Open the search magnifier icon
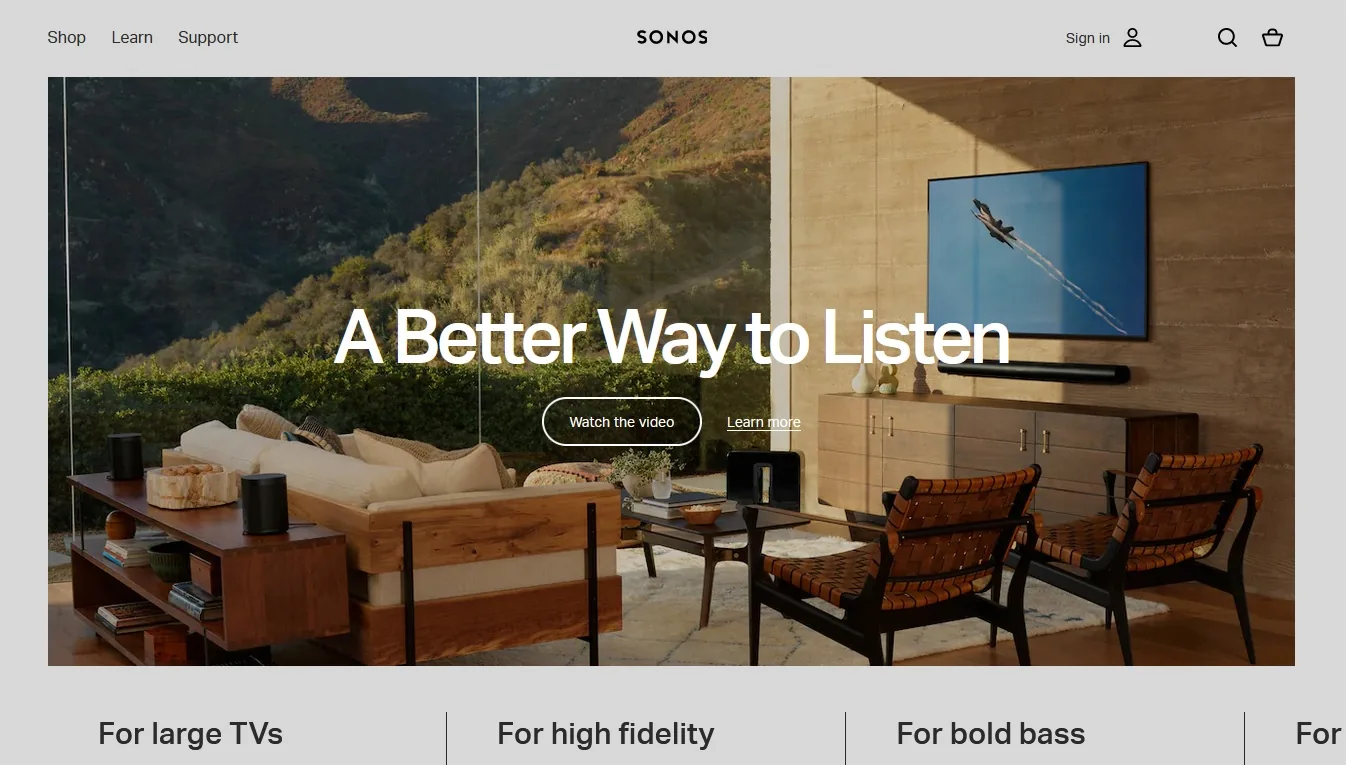 pyautogui.click(x=1227, y=38)
